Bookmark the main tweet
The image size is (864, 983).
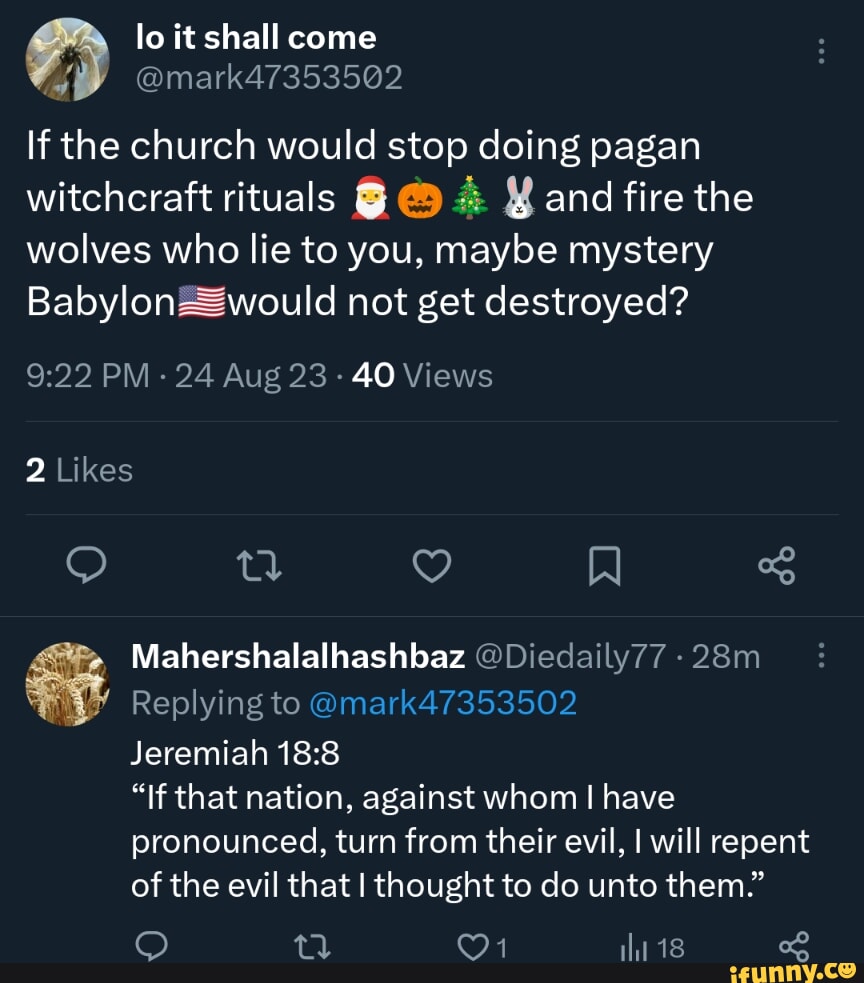tap(605, 567)
